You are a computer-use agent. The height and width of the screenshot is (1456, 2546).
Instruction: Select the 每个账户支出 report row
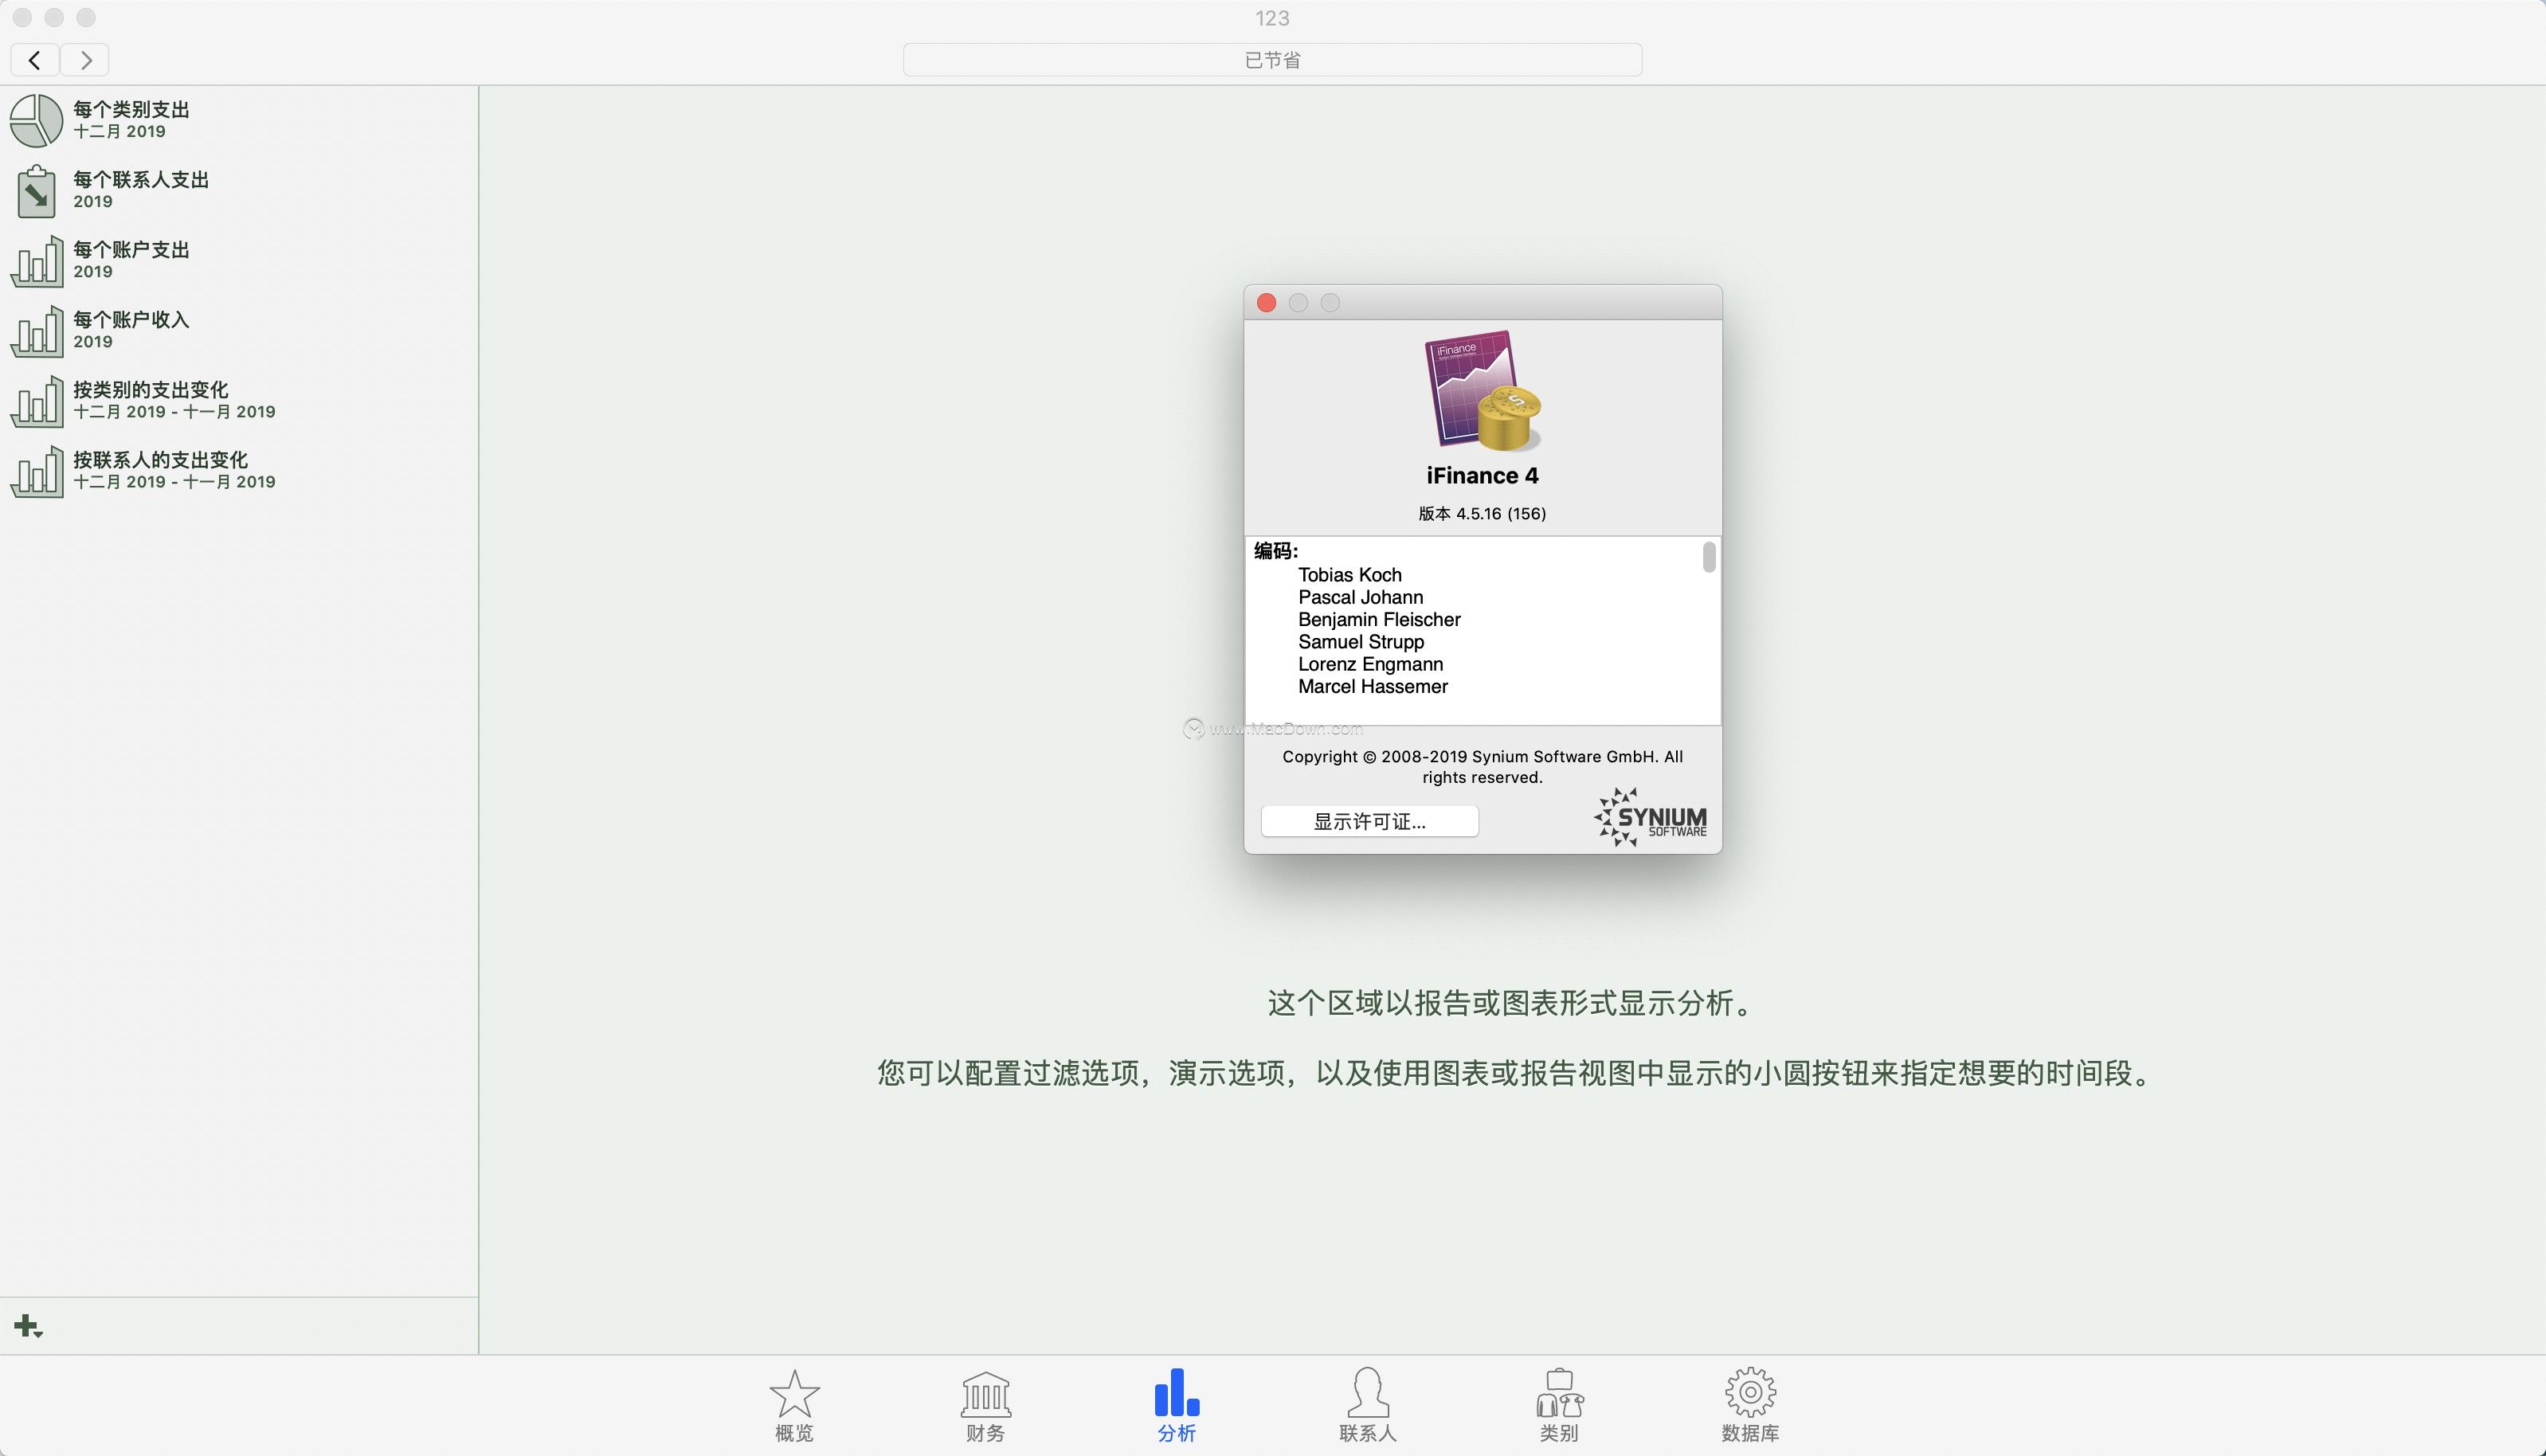coord(239,260)
